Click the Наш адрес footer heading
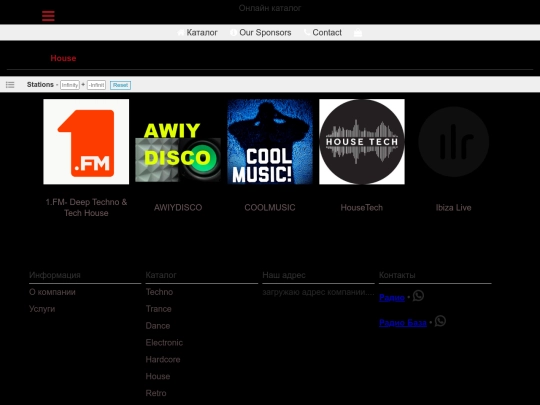Screen dimensions: 540x405 284,275
